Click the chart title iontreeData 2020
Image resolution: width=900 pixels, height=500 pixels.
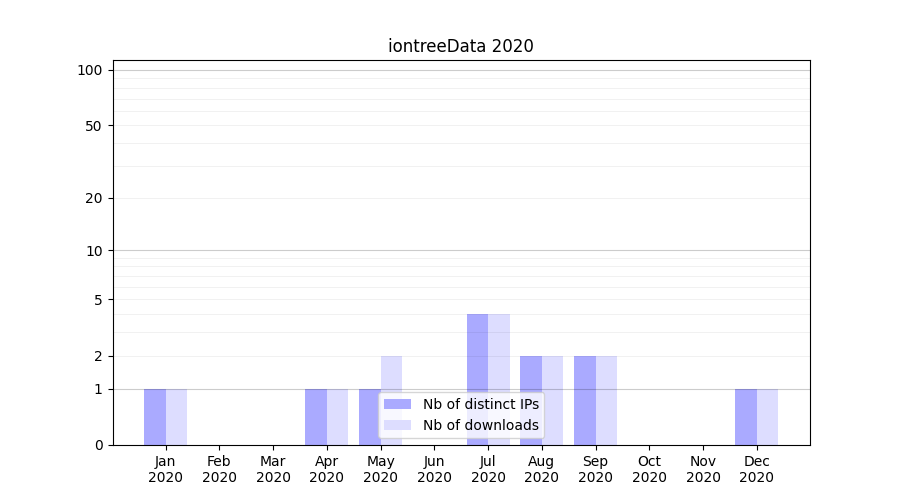pos(460,46)
